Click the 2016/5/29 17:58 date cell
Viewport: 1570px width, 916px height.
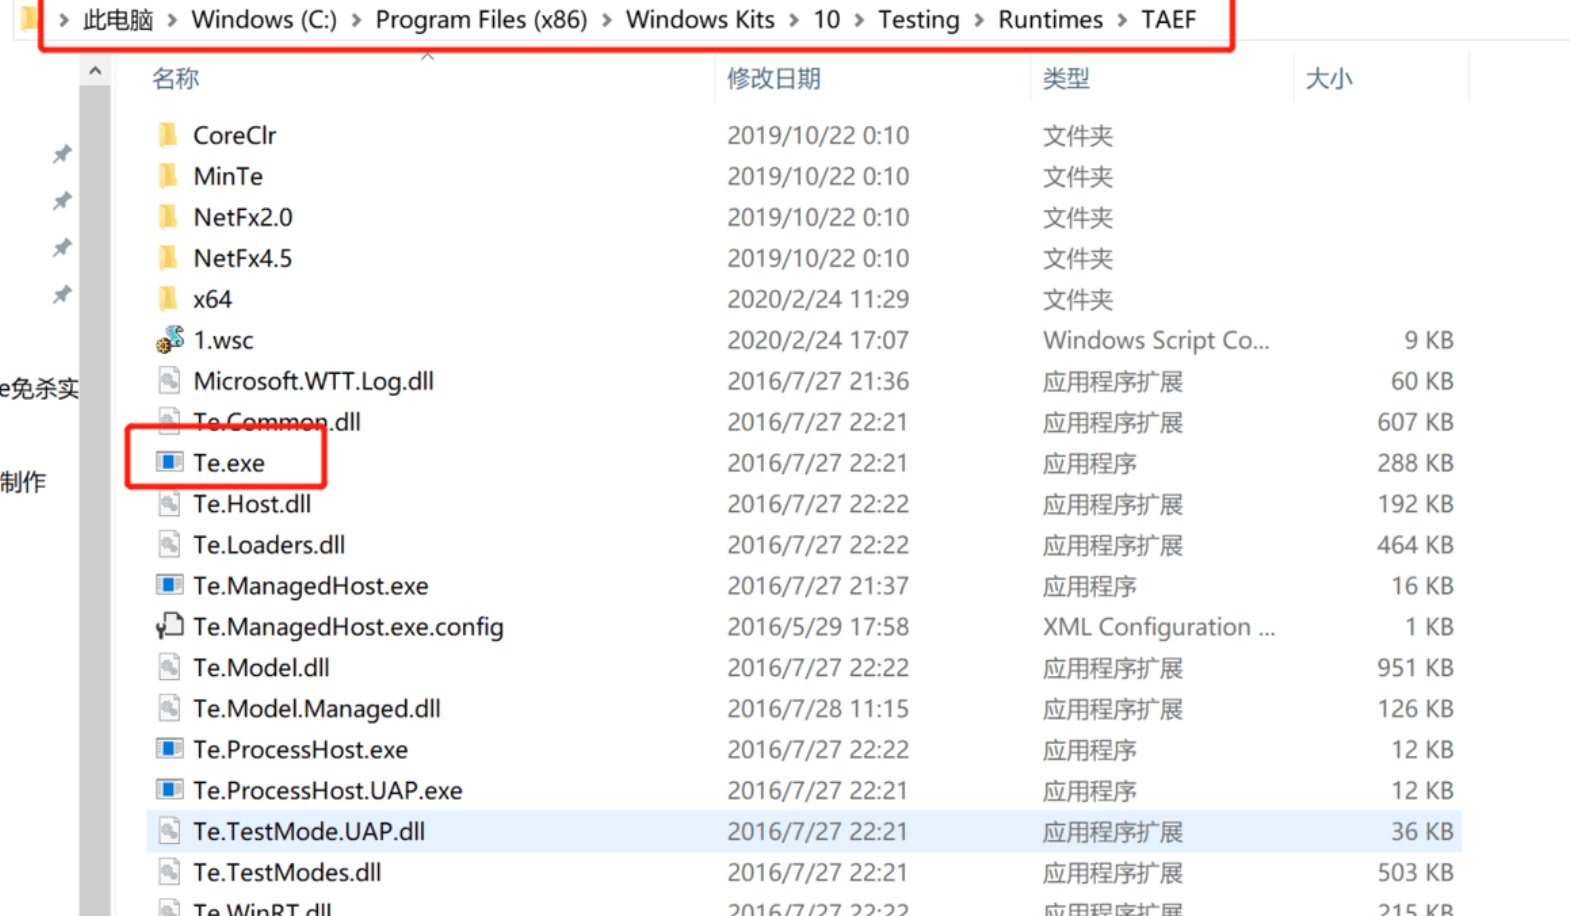[818, 626]
